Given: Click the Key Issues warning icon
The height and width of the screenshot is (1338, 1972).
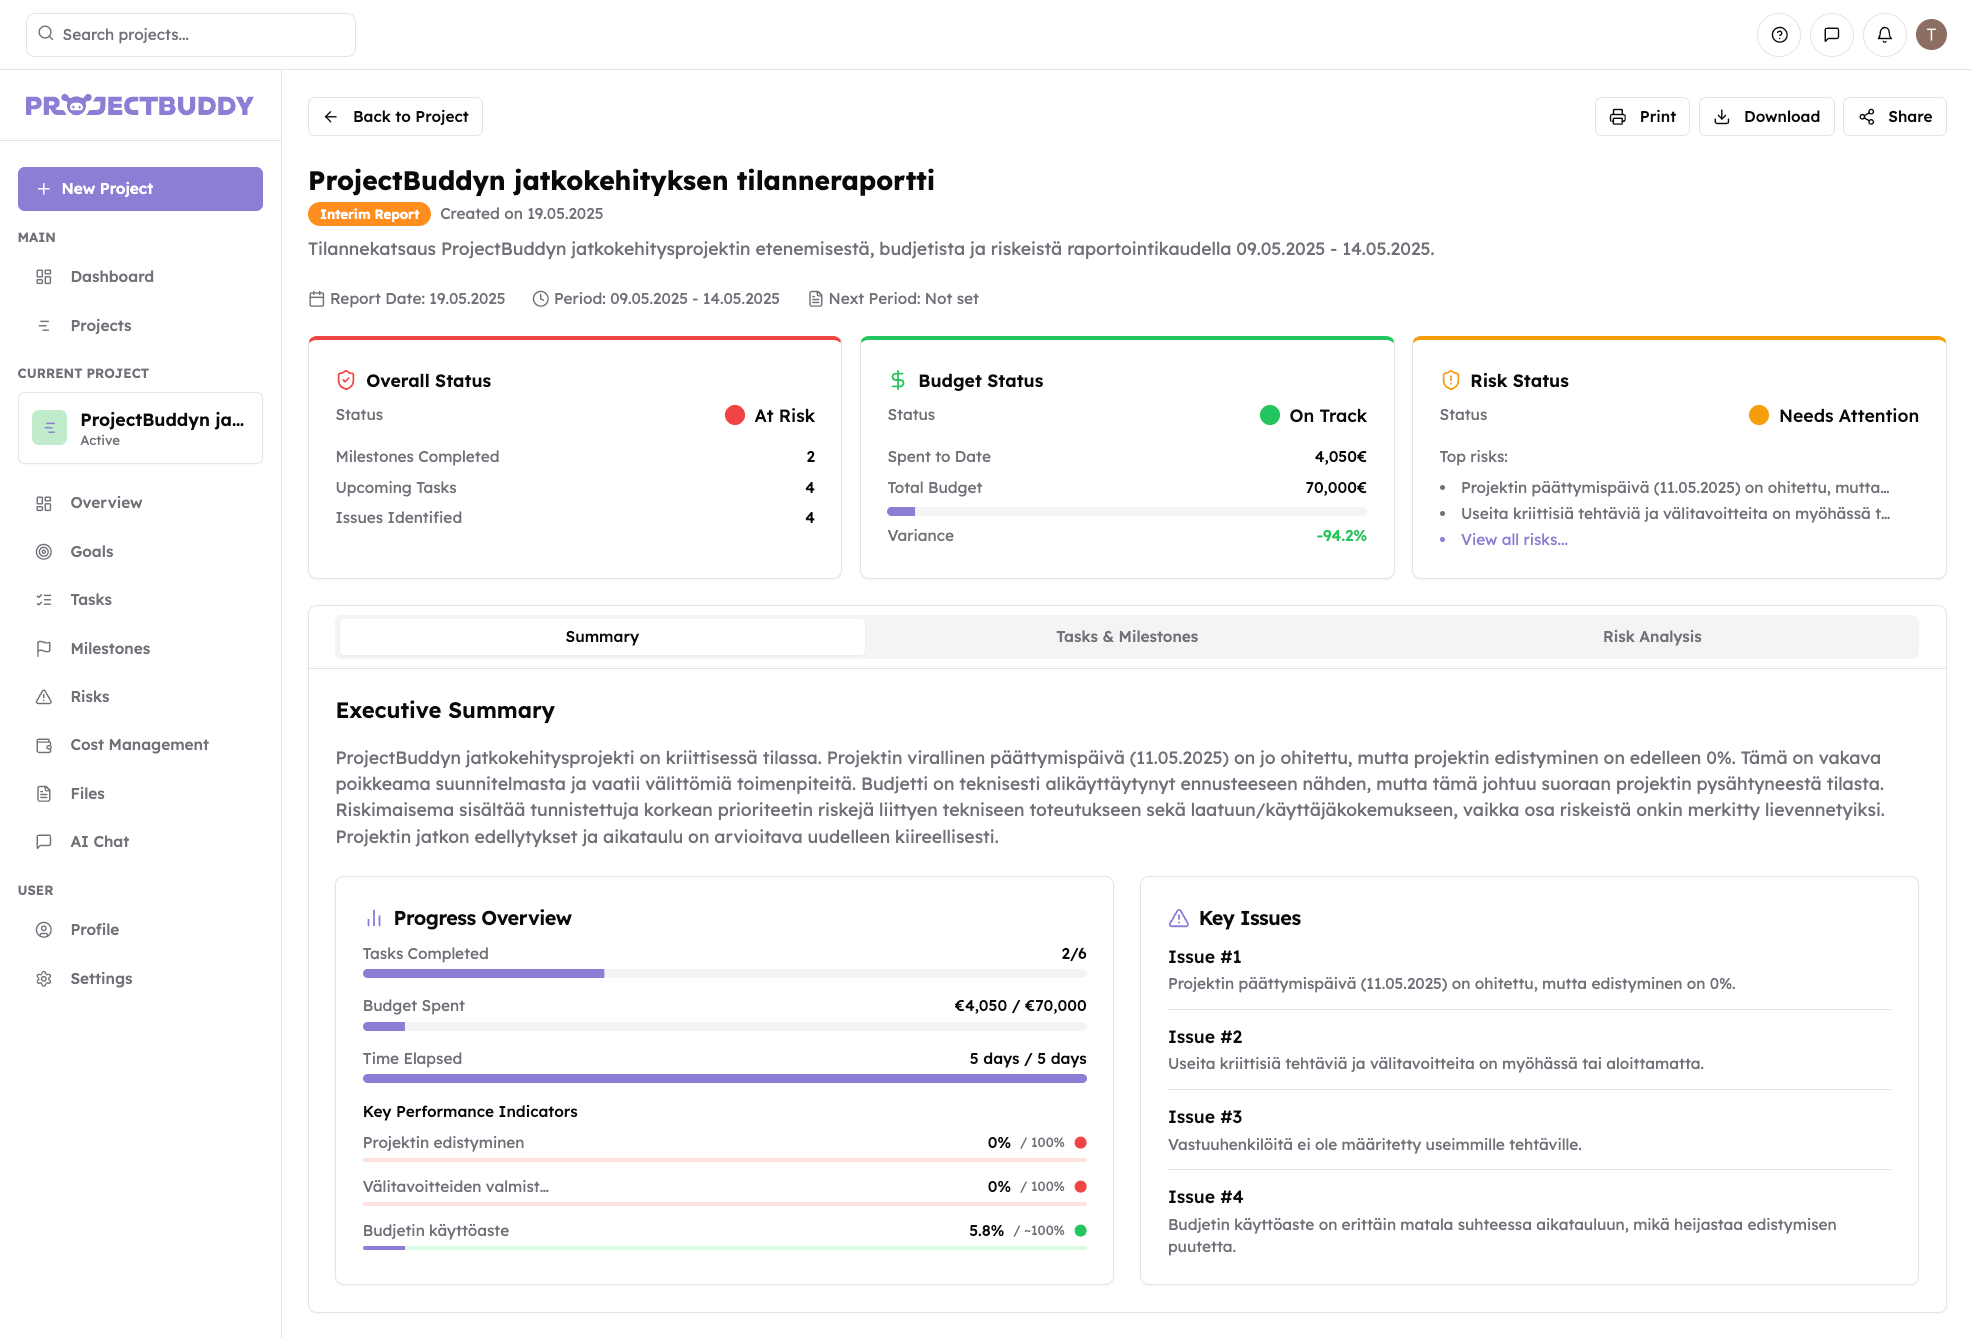Looking at the screenshot, I should [x=1179, y=918].
